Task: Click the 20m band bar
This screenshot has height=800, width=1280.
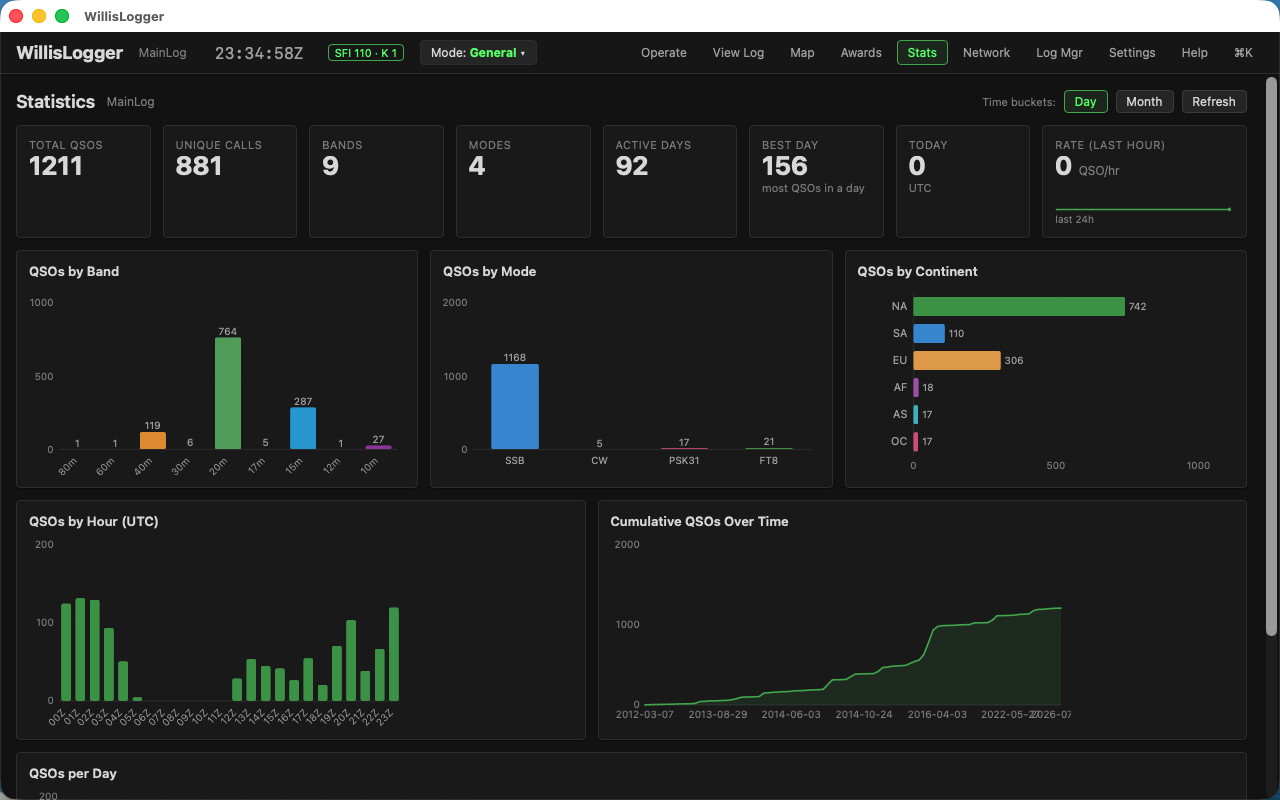Action: coord(228,393)
